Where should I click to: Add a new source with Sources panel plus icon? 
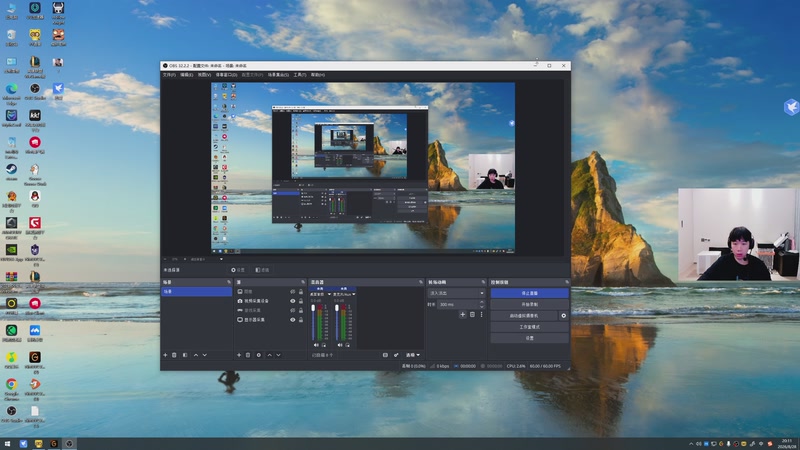(239, 355)
